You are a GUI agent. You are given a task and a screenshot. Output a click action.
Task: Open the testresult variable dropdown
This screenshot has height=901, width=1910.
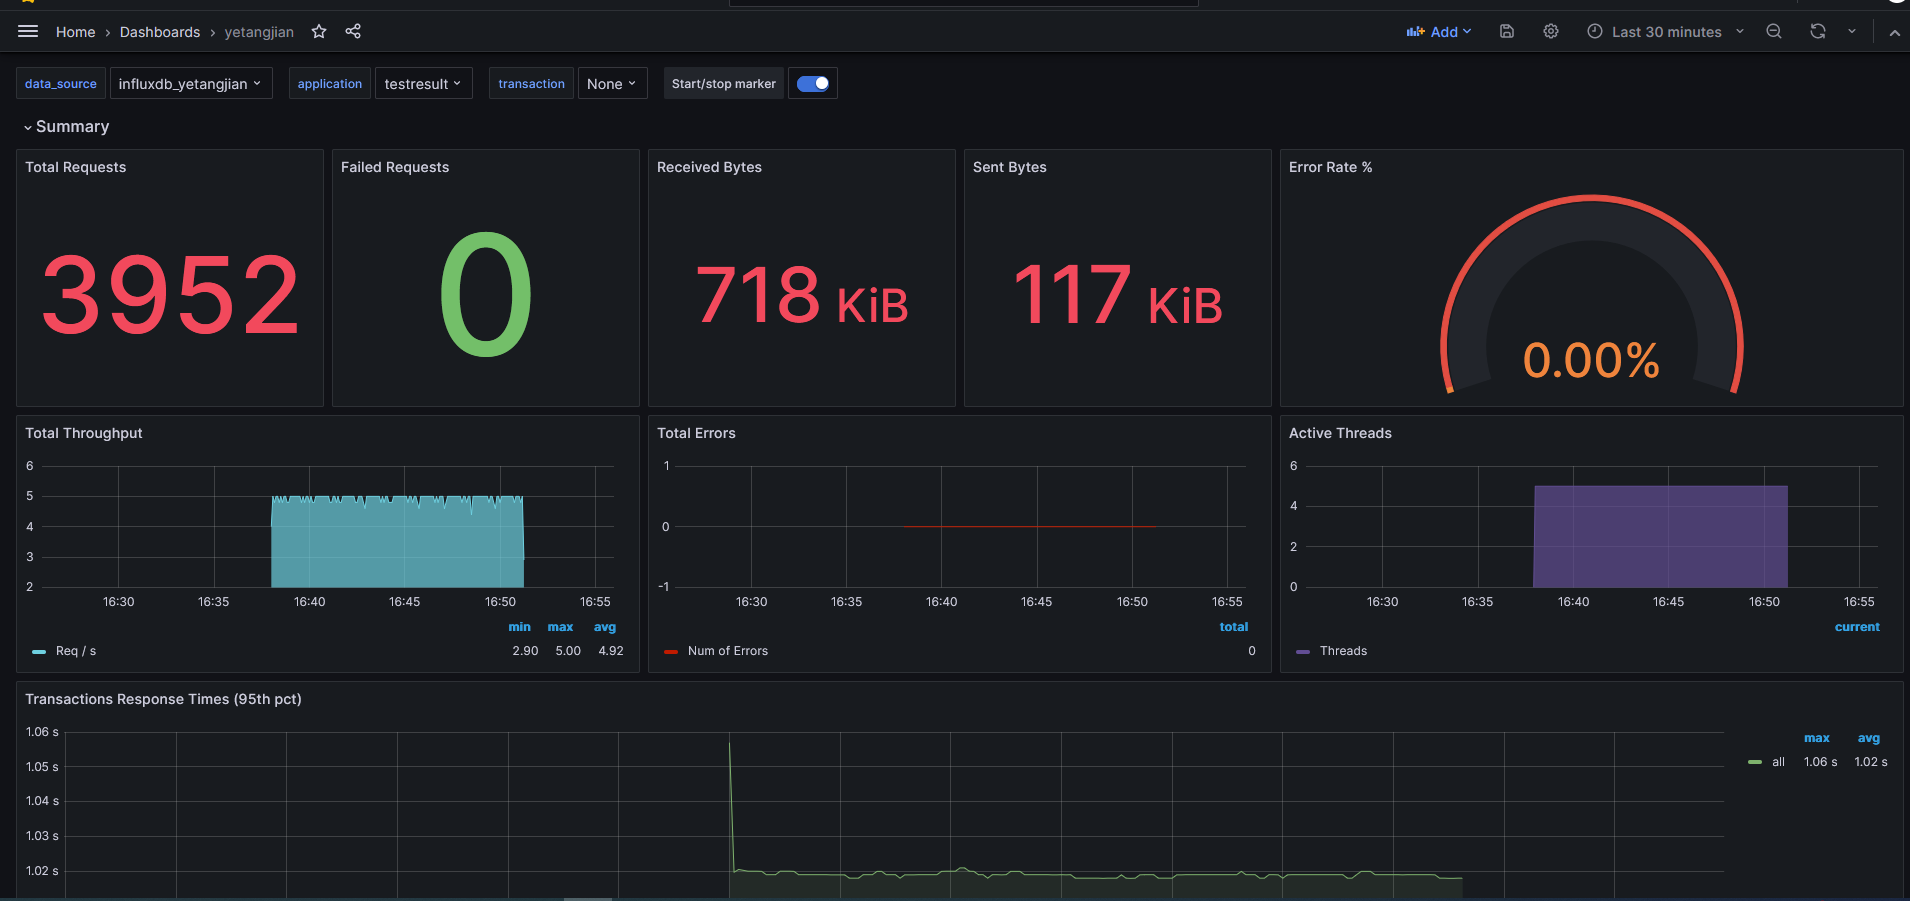[423, 83]
